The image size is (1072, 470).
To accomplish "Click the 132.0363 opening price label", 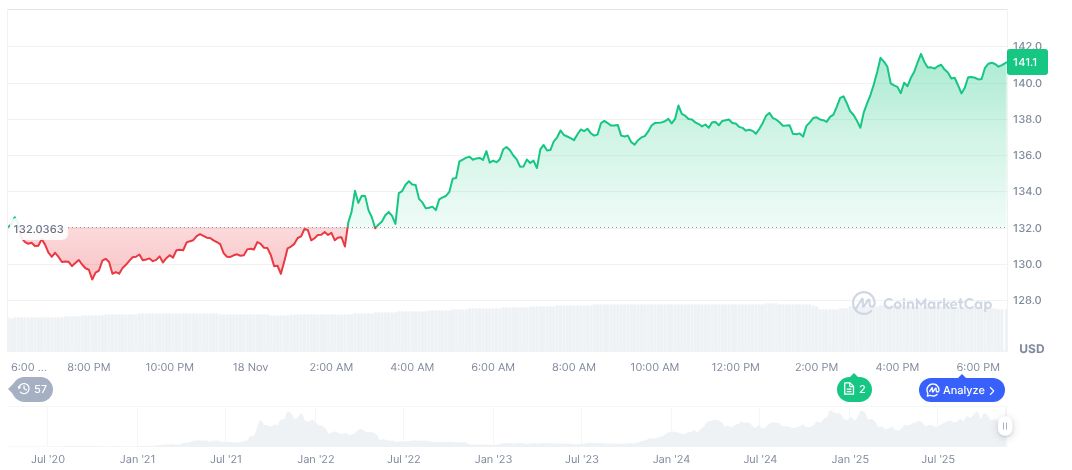I will [x=40, y=229].
